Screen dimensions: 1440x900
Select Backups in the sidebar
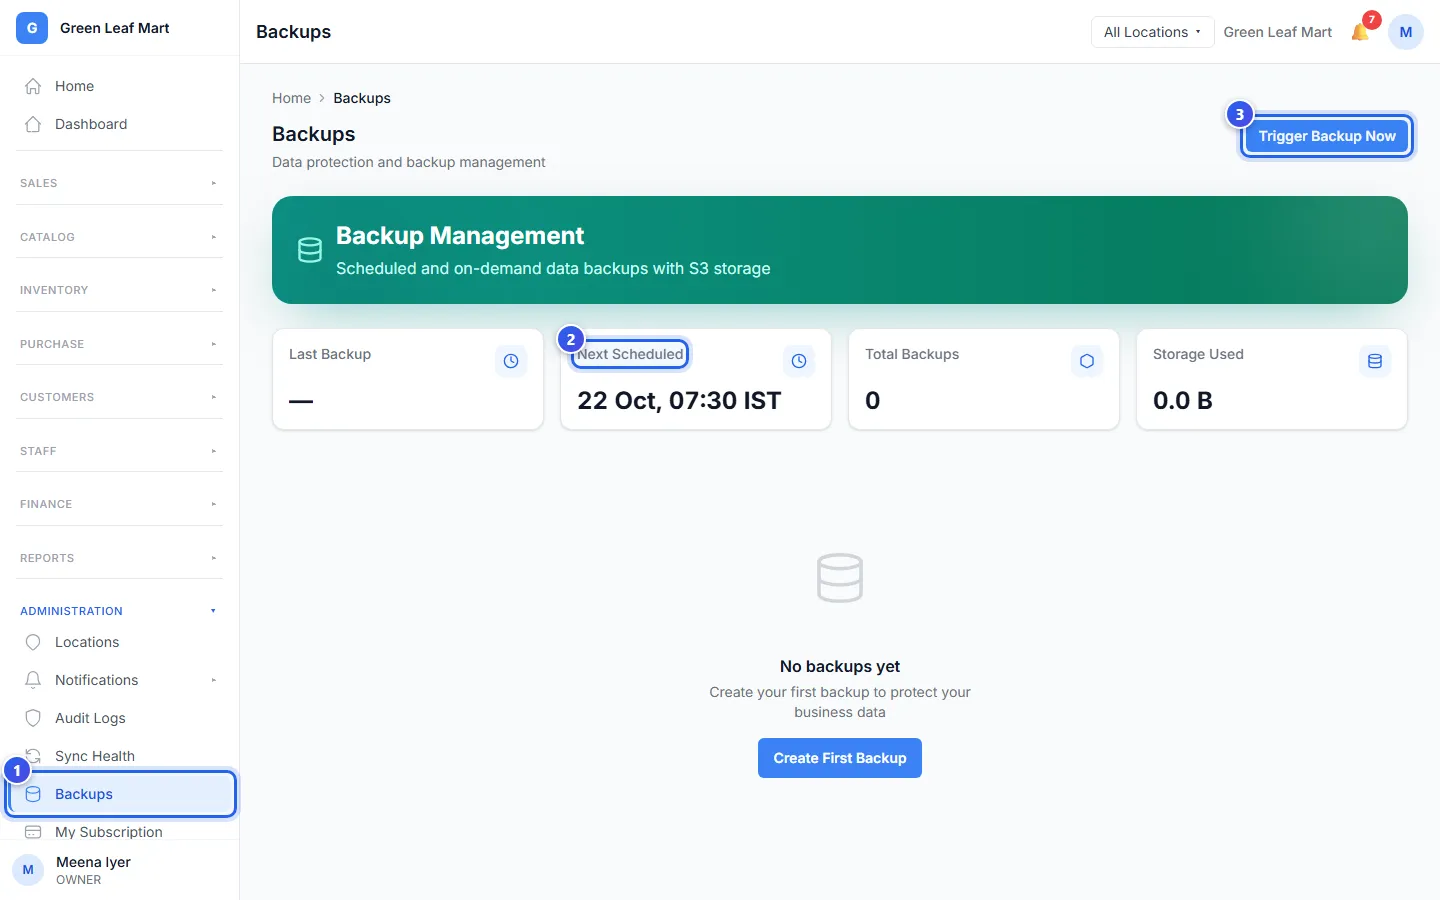pos(121,794)
